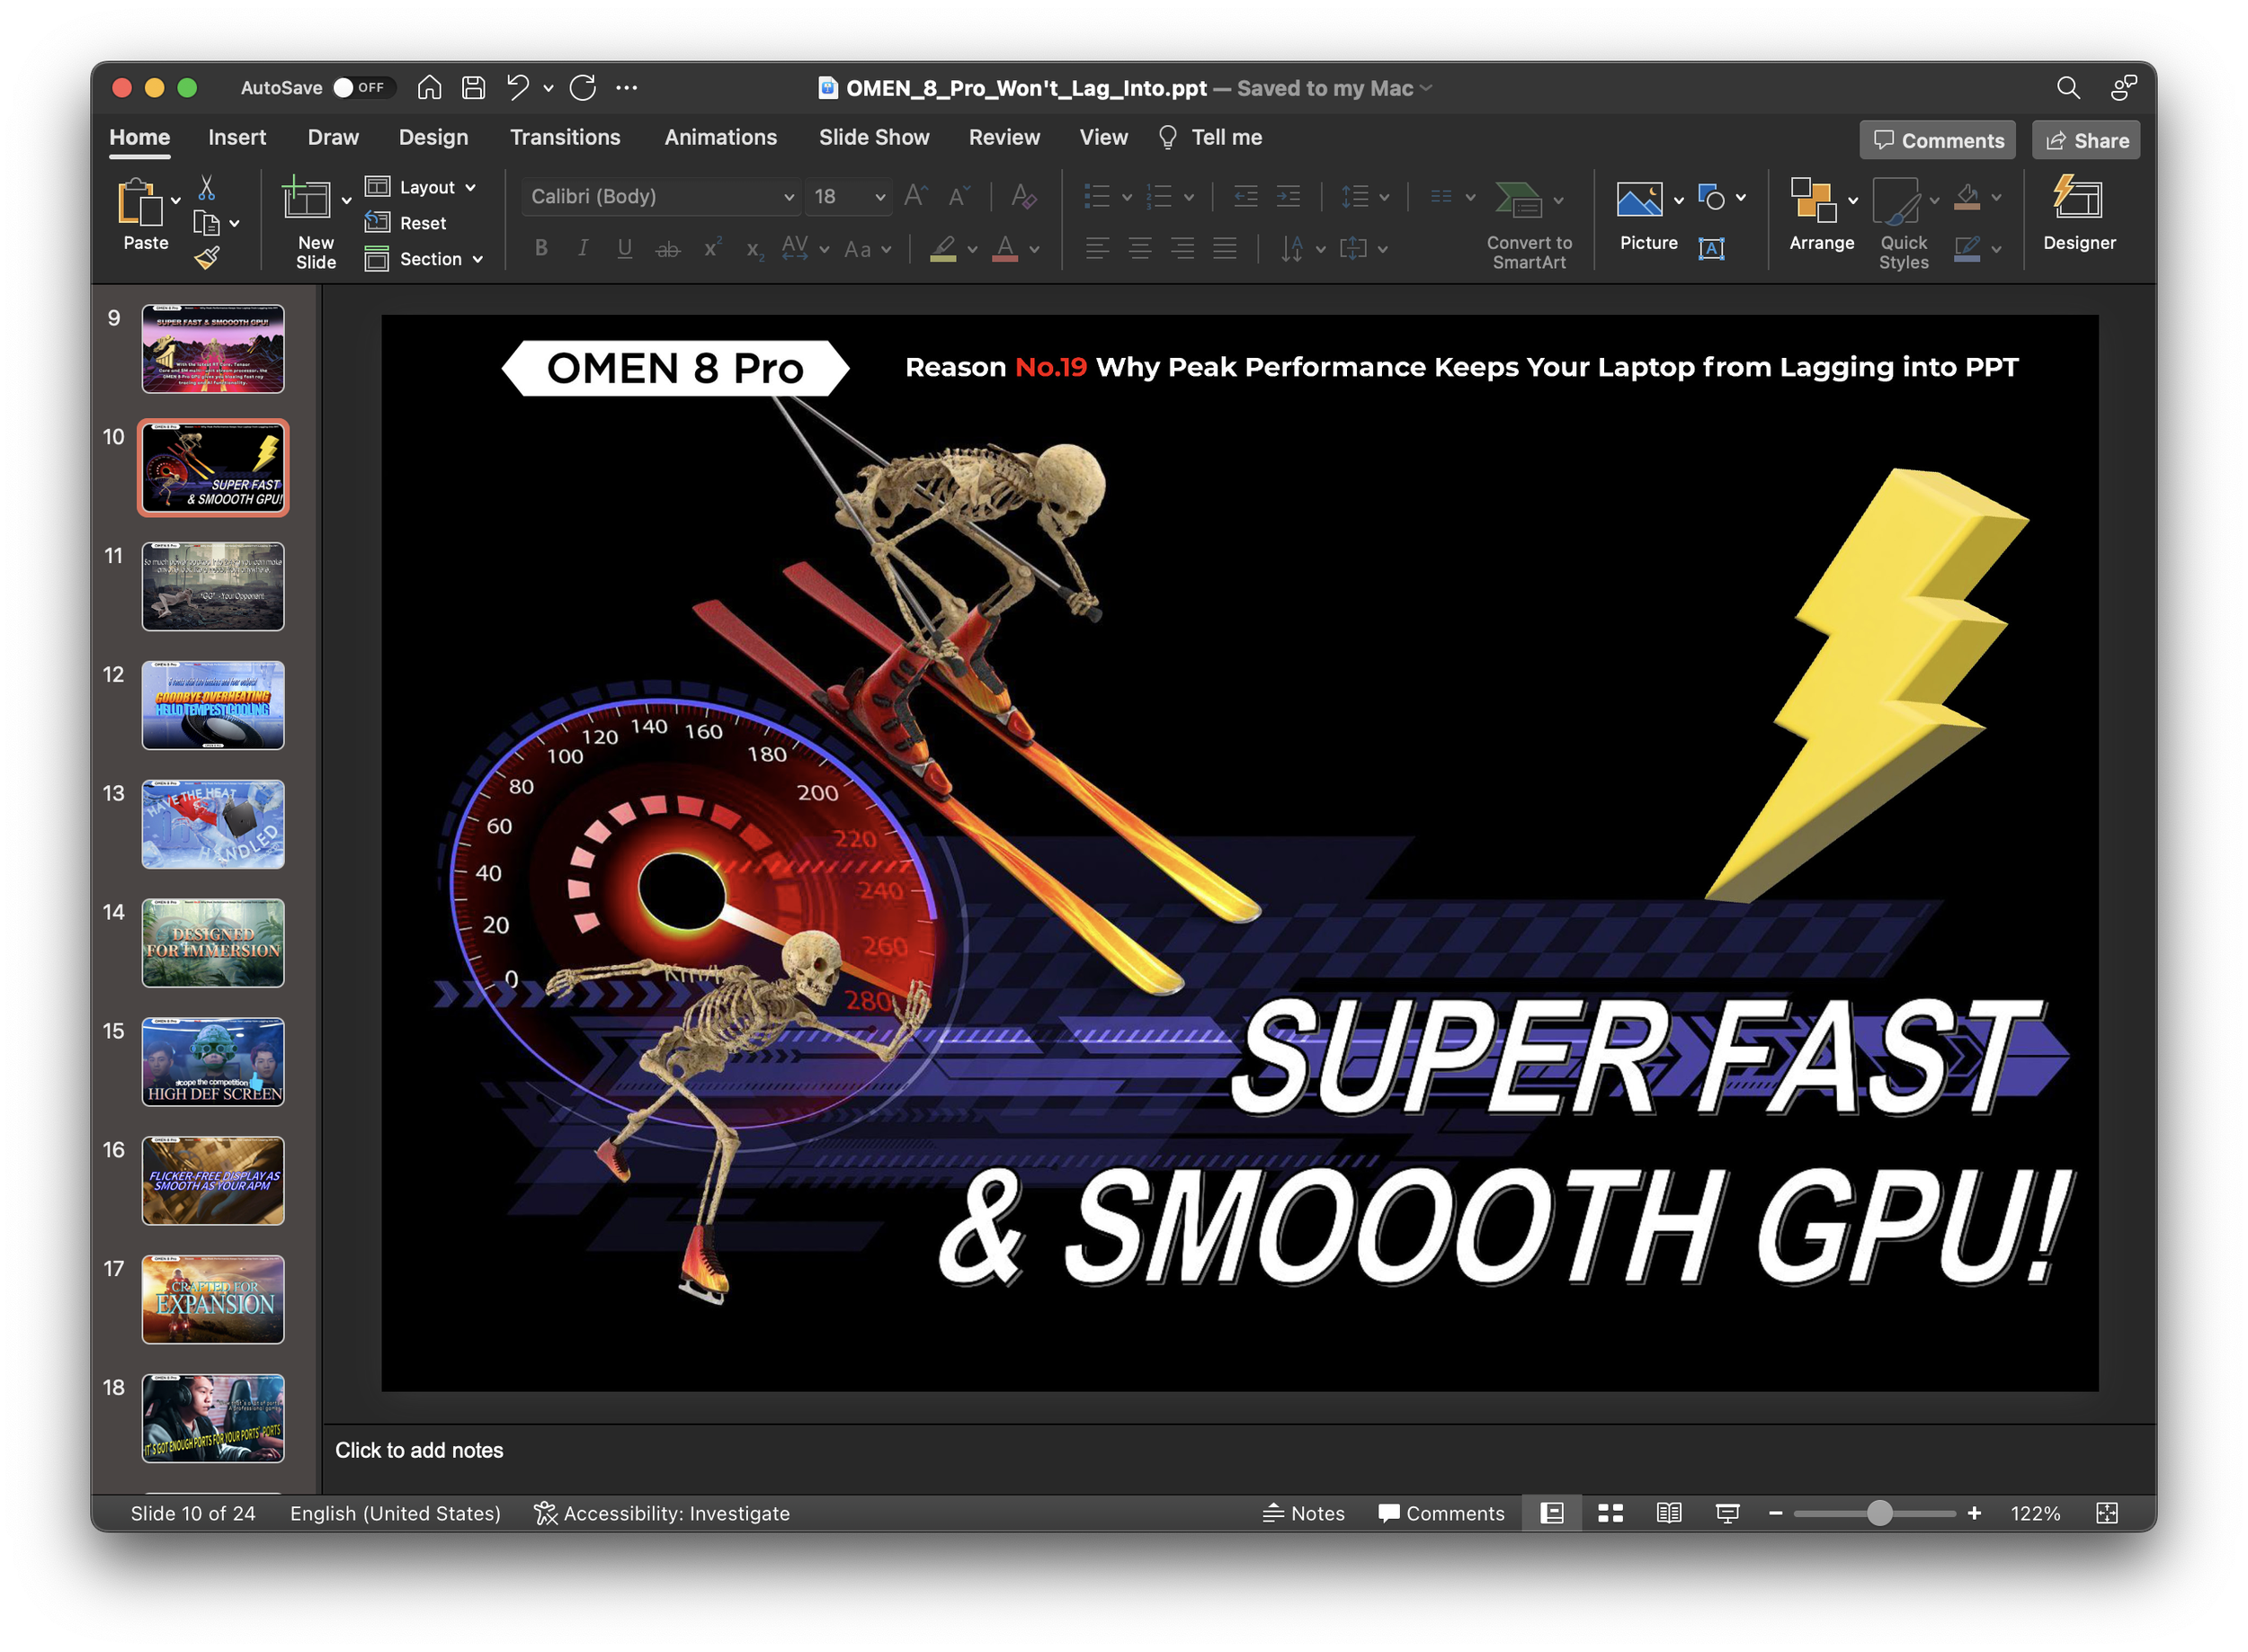The image size is (2248, 1652).
Task: Open the Paste options arrow
Action: pyautogui.click(x=176, y=200)
